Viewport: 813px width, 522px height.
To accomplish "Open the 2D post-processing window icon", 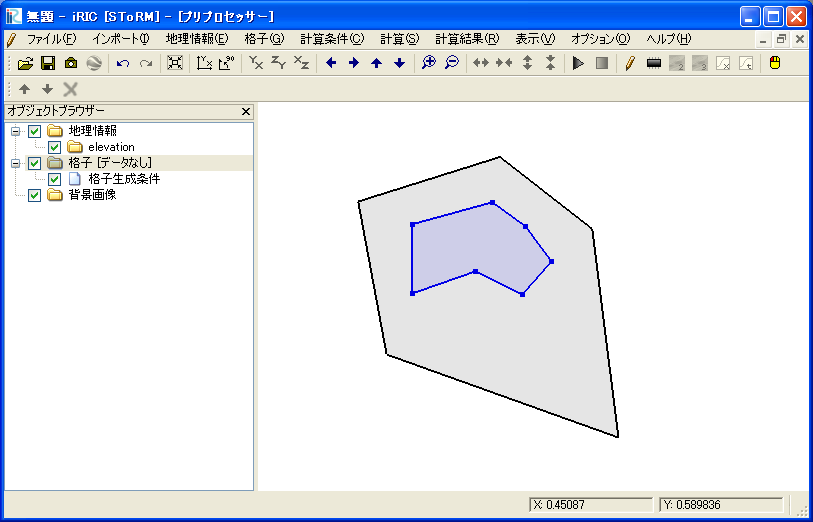I will click(677, 63).
